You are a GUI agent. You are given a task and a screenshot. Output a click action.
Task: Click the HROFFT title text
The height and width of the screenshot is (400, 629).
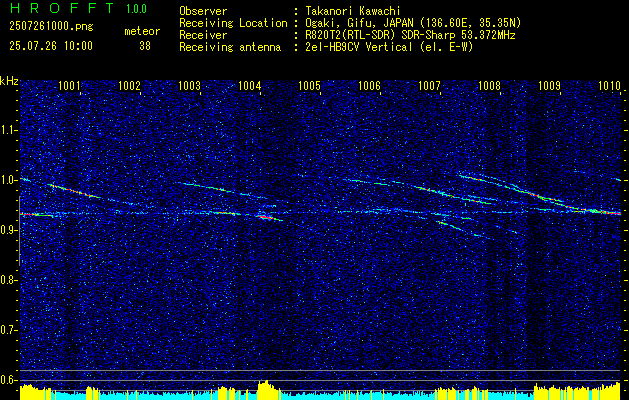pyautogui.click(x=62, y=7)
